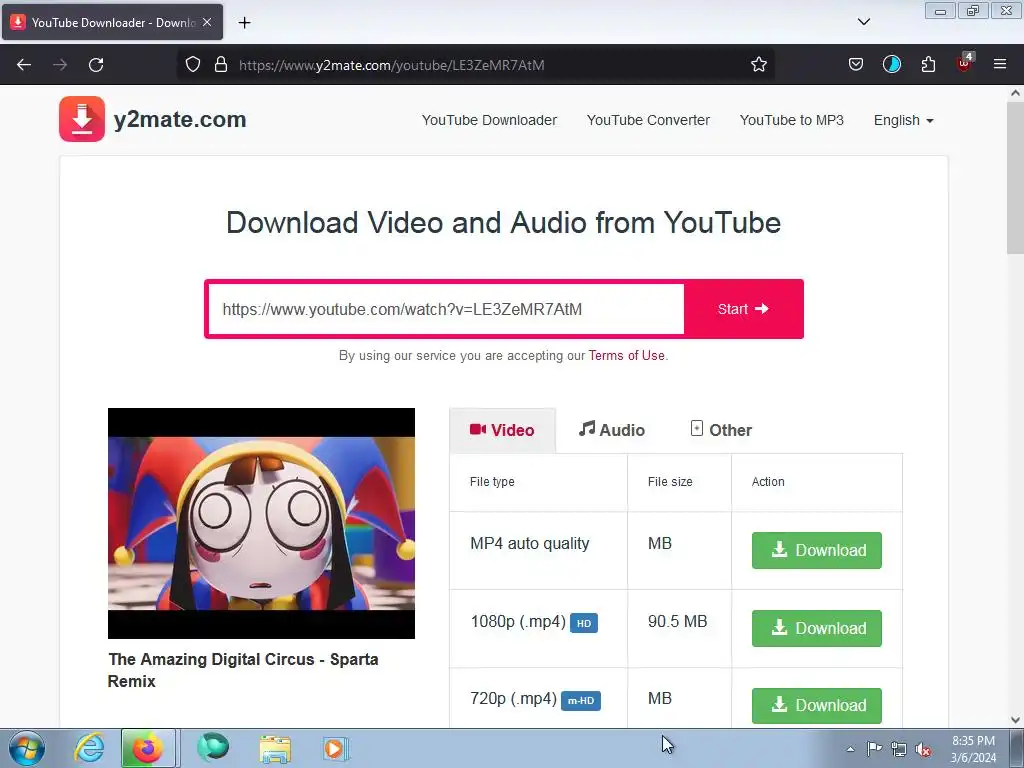Click the browser forward arrow

pos(60,65)
